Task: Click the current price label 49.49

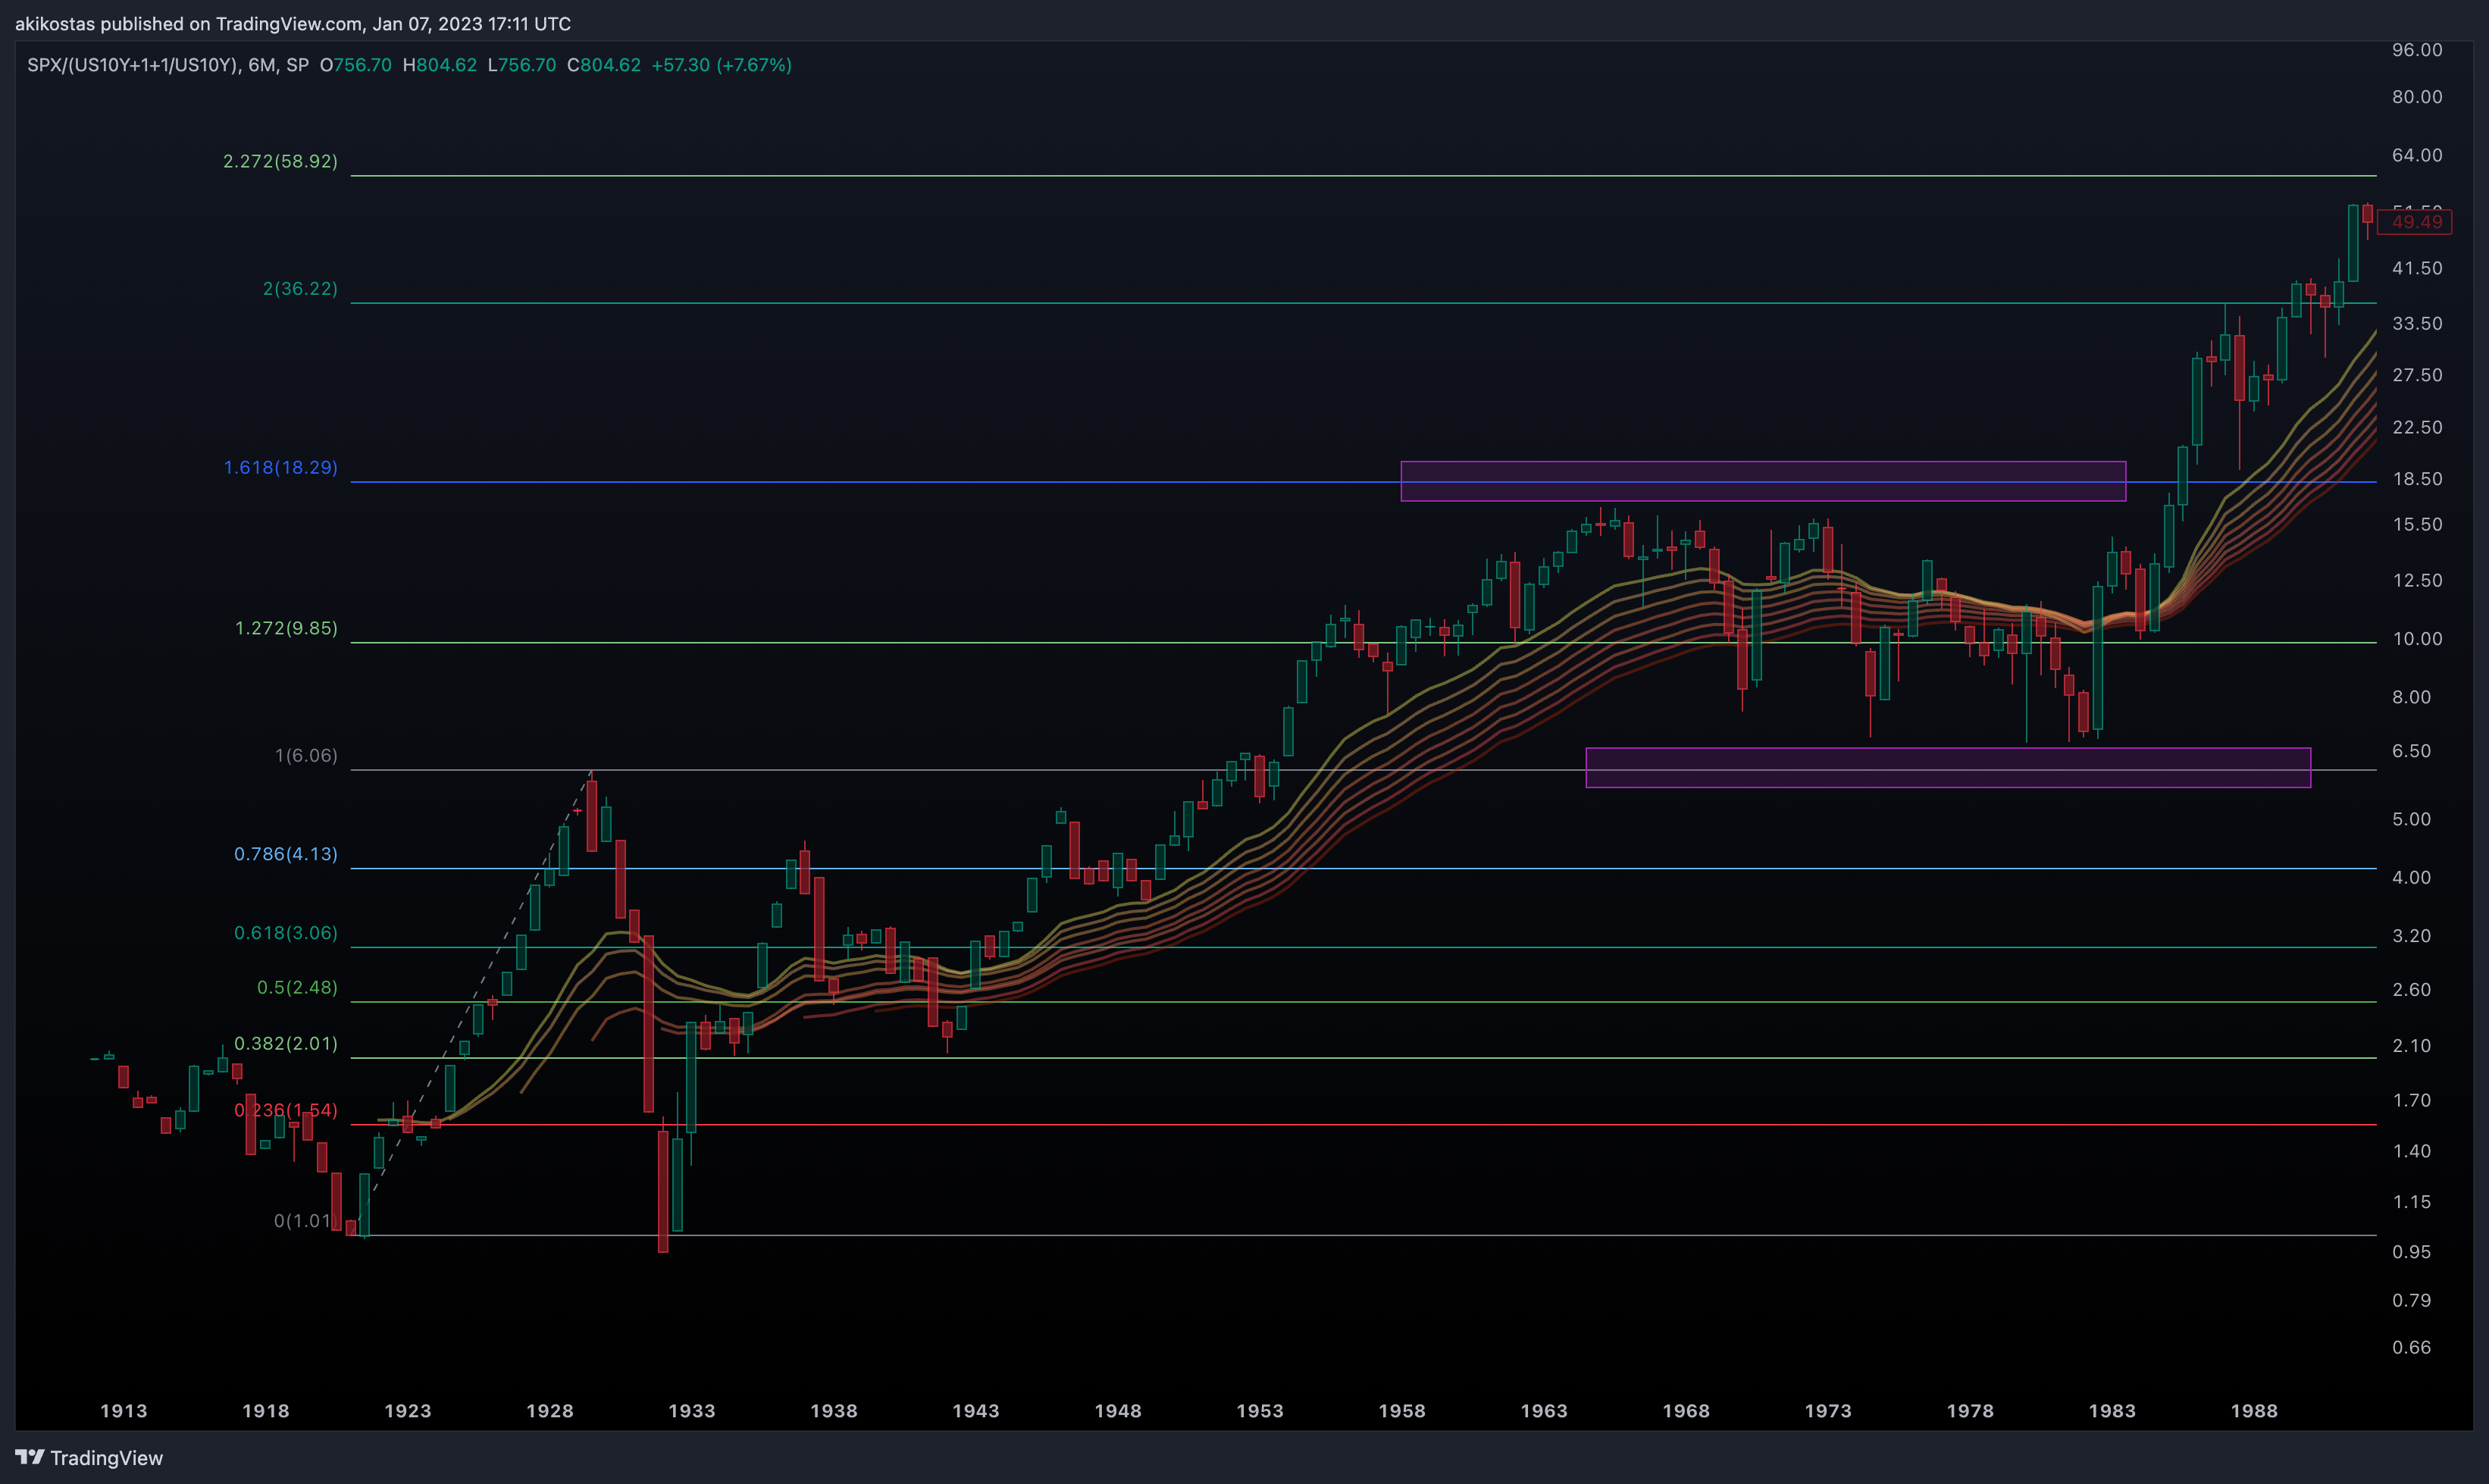Action: (x=2414, y=222)
